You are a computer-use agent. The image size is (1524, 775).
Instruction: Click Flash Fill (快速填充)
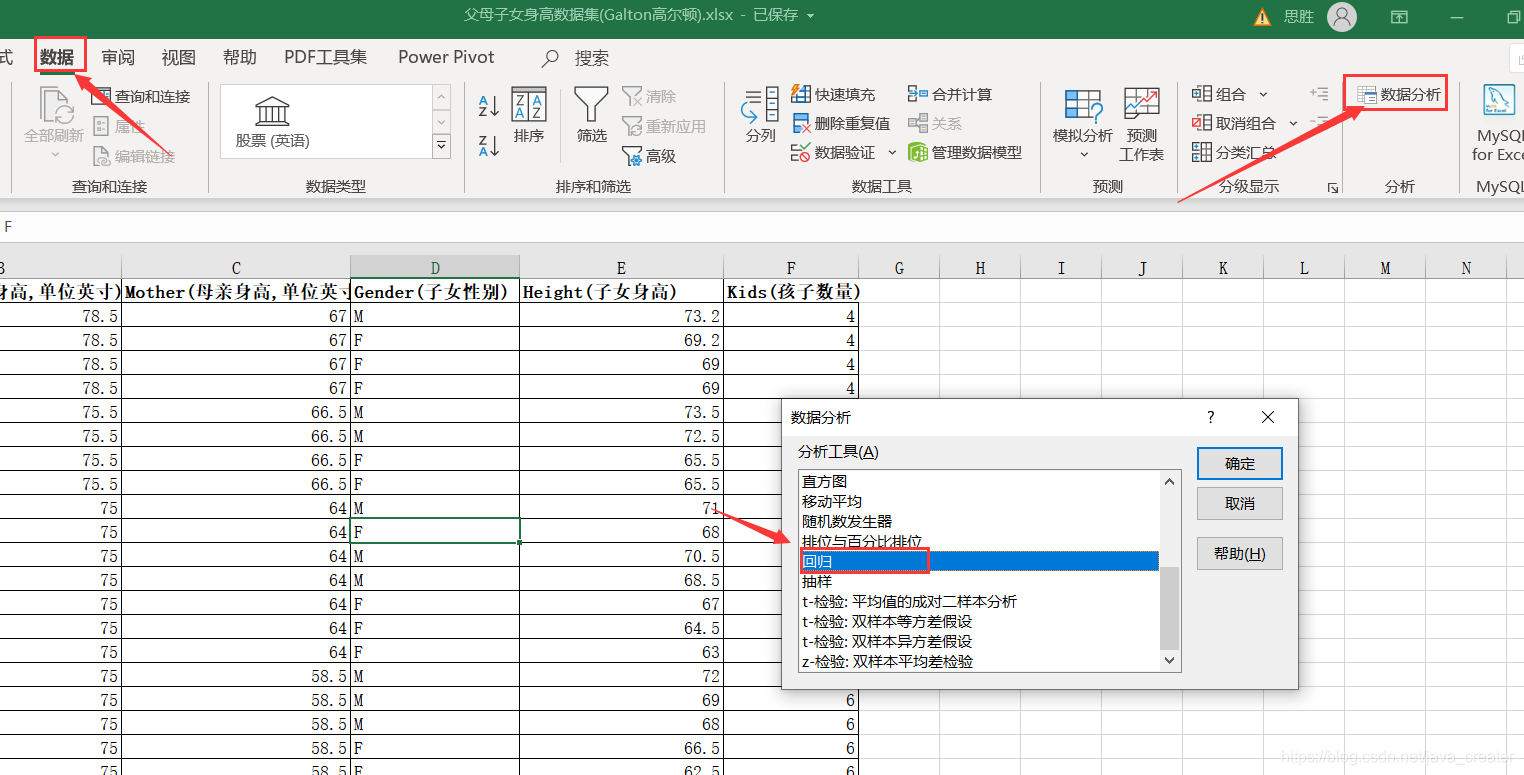pos(833,94)
